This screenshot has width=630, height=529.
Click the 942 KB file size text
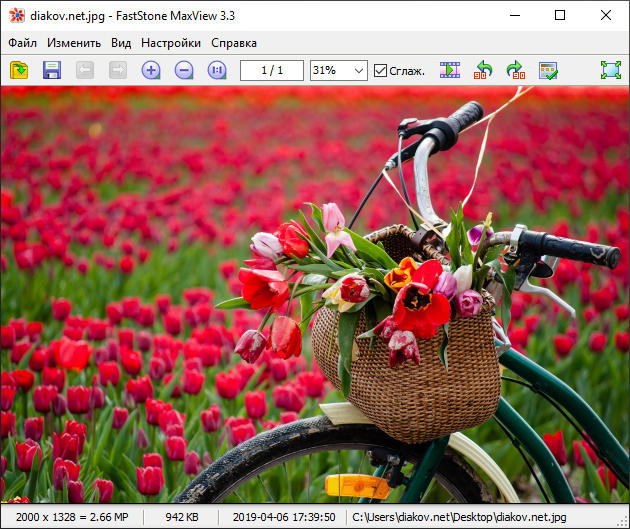[x=182, y=517]
